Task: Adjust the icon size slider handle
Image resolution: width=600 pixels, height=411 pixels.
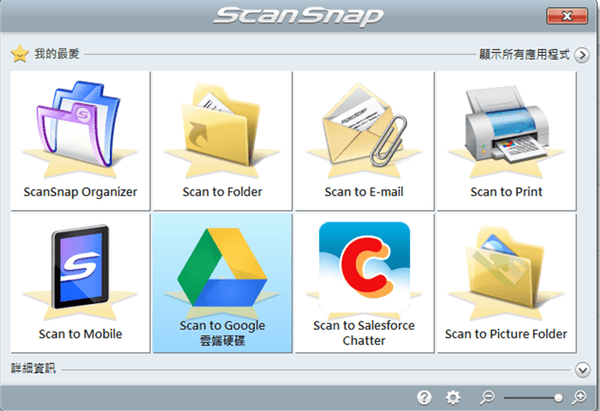Action: click(558, 398)
